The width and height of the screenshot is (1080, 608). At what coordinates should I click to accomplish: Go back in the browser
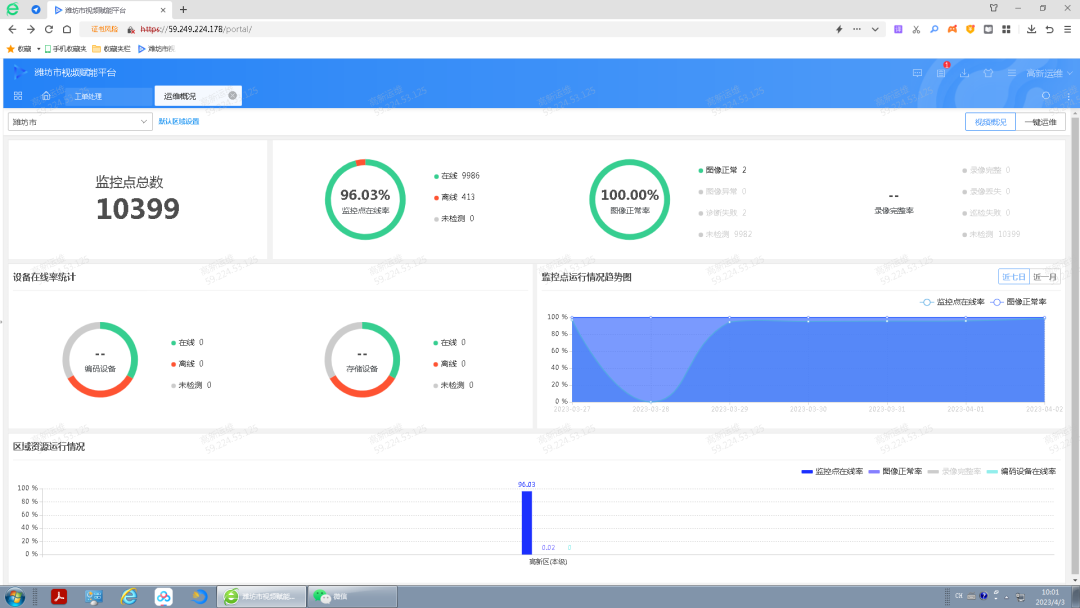click(x=12, y=30)
